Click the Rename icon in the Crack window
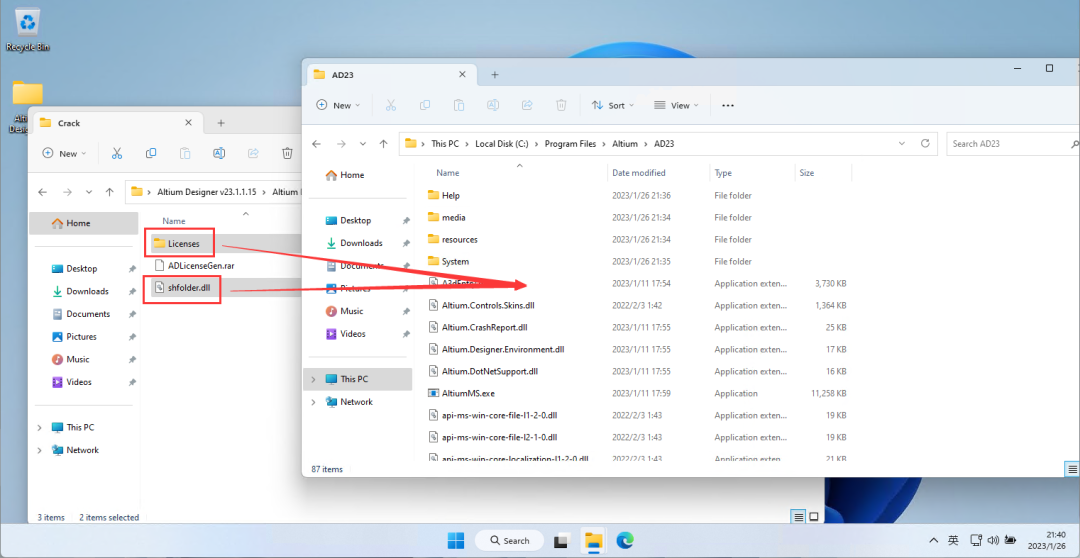Image resolution: width=1080 pixels, height=558 pixels. pyautogui.click(x=218, y=153)
